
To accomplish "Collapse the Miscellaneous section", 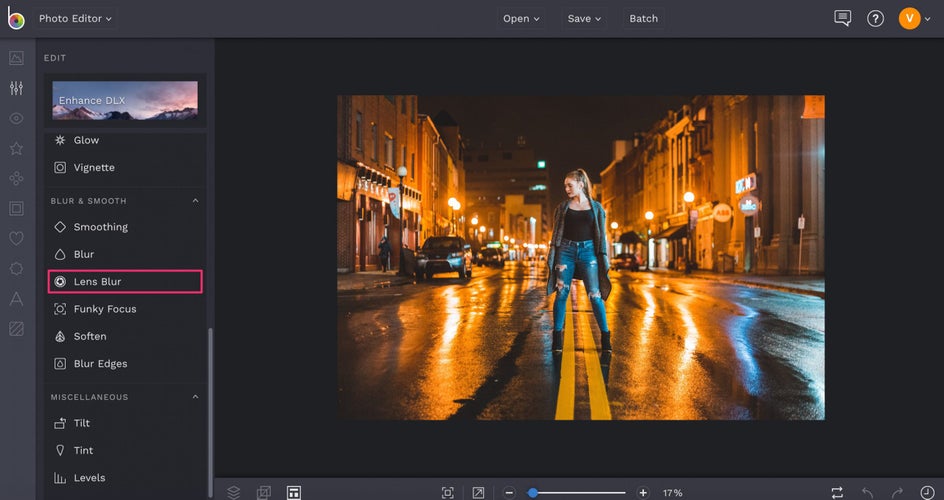I will (x=196, y=397).
